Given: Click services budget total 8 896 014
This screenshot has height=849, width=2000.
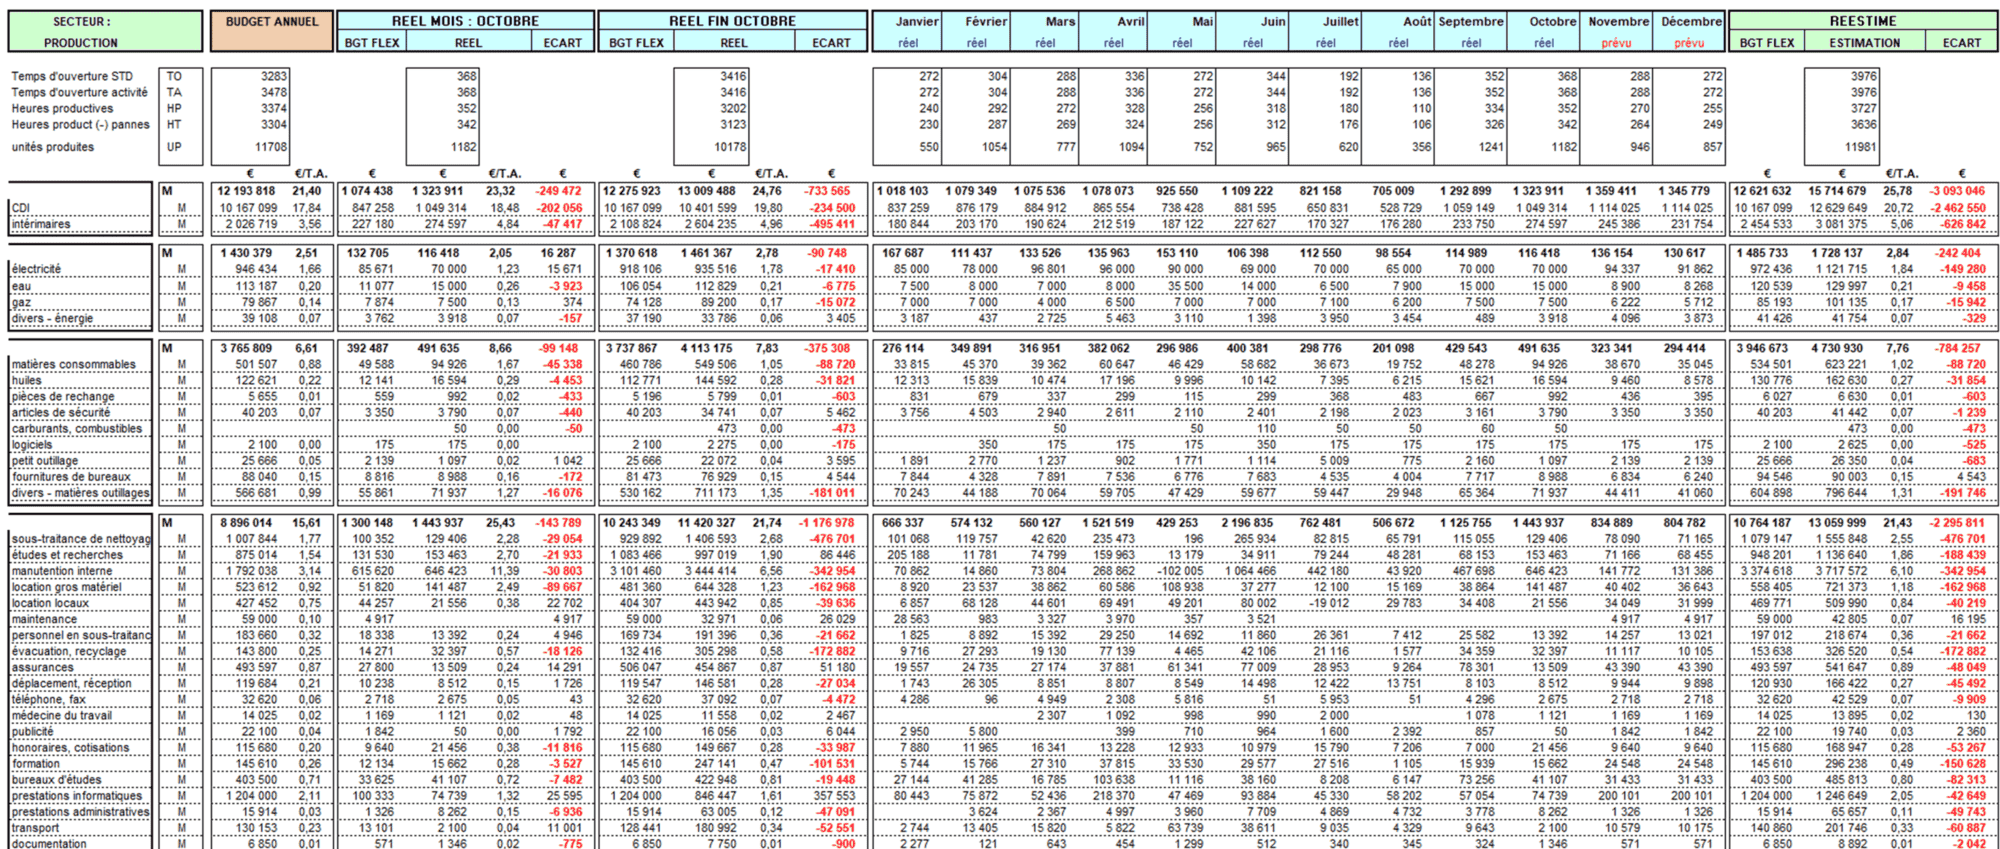Looking at the screenshot, I should coord(246,523).
